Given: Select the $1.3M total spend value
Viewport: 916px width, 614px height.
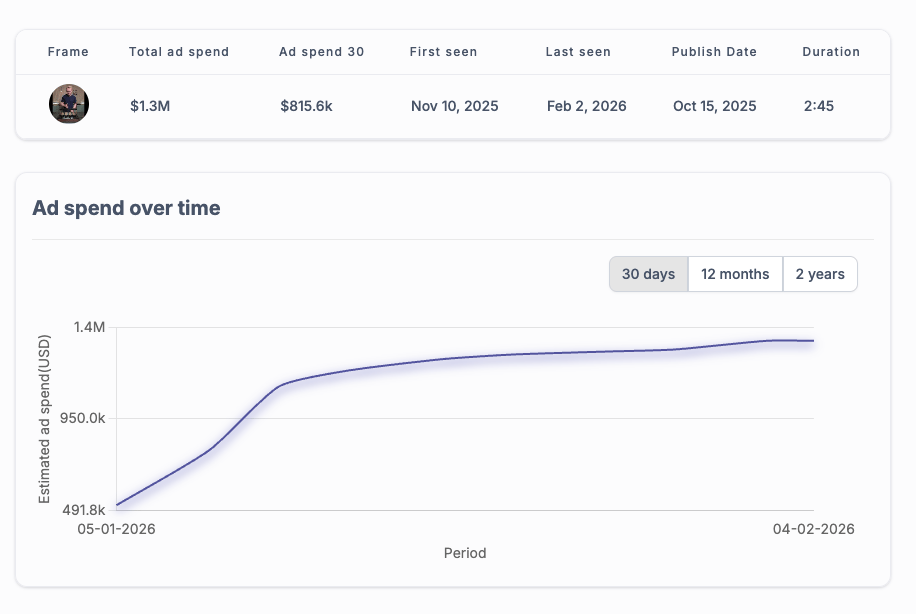Looking at the screenshot, I should 150,106.
